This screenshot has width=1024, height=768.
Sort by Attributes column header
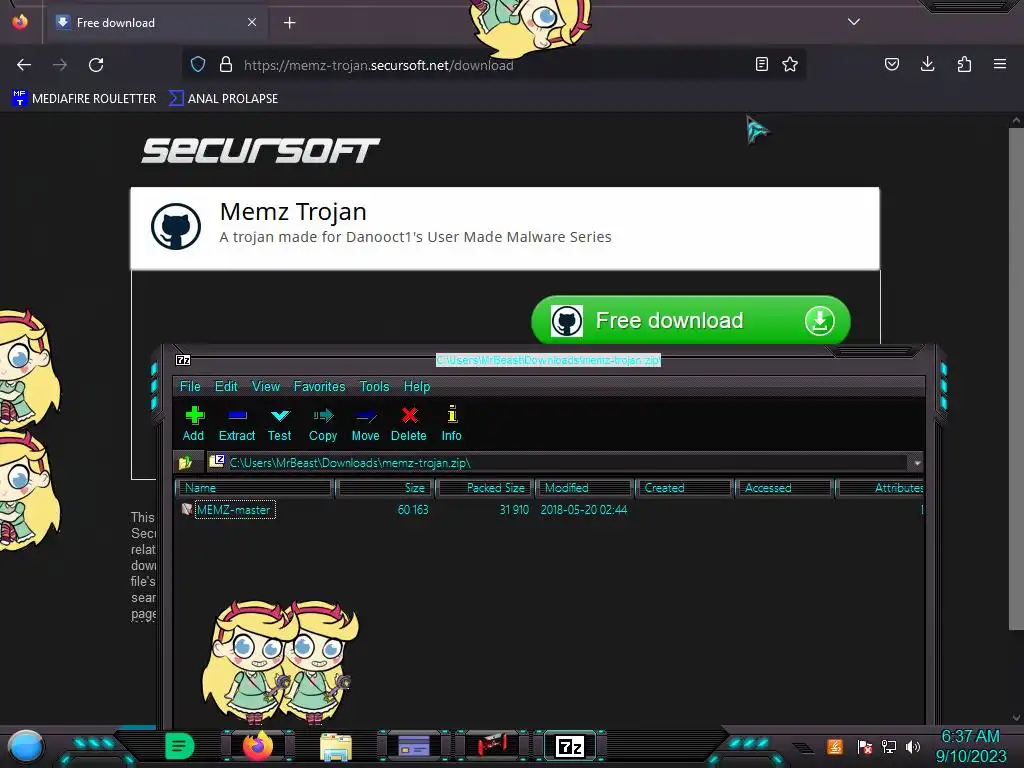point(880,488)
